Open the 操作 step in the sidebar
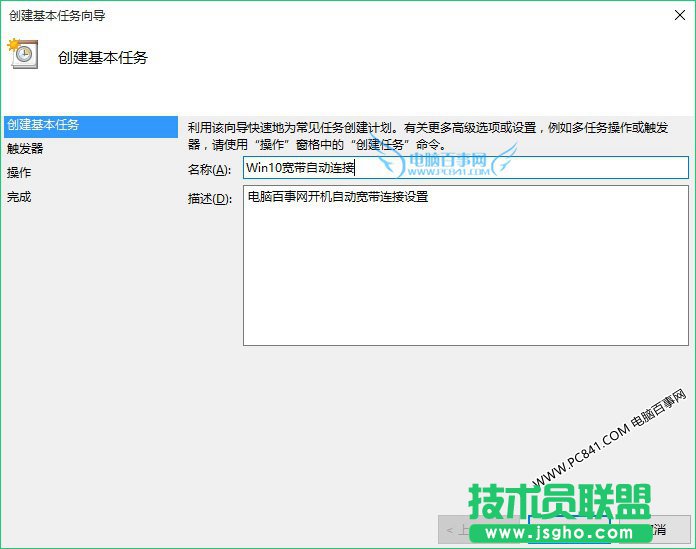The height and width of the screenshot is (549, 696). tap(19, 172)
